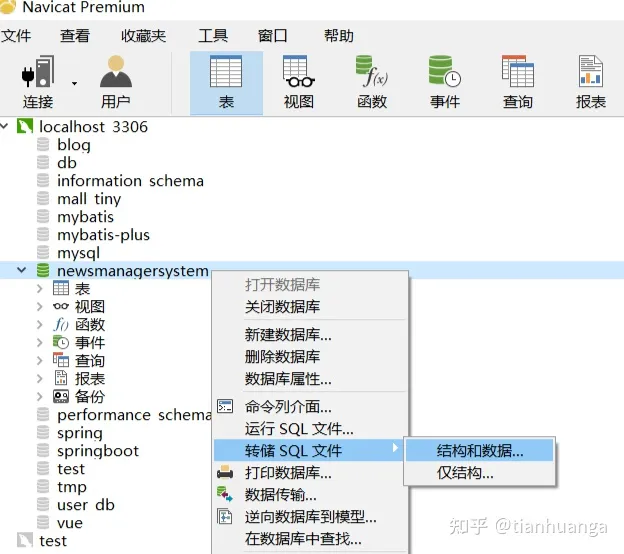Click the 事件 clock icon in tree
Screen dimensions: 624x554
pyautogui.click(x=61, y=342)
